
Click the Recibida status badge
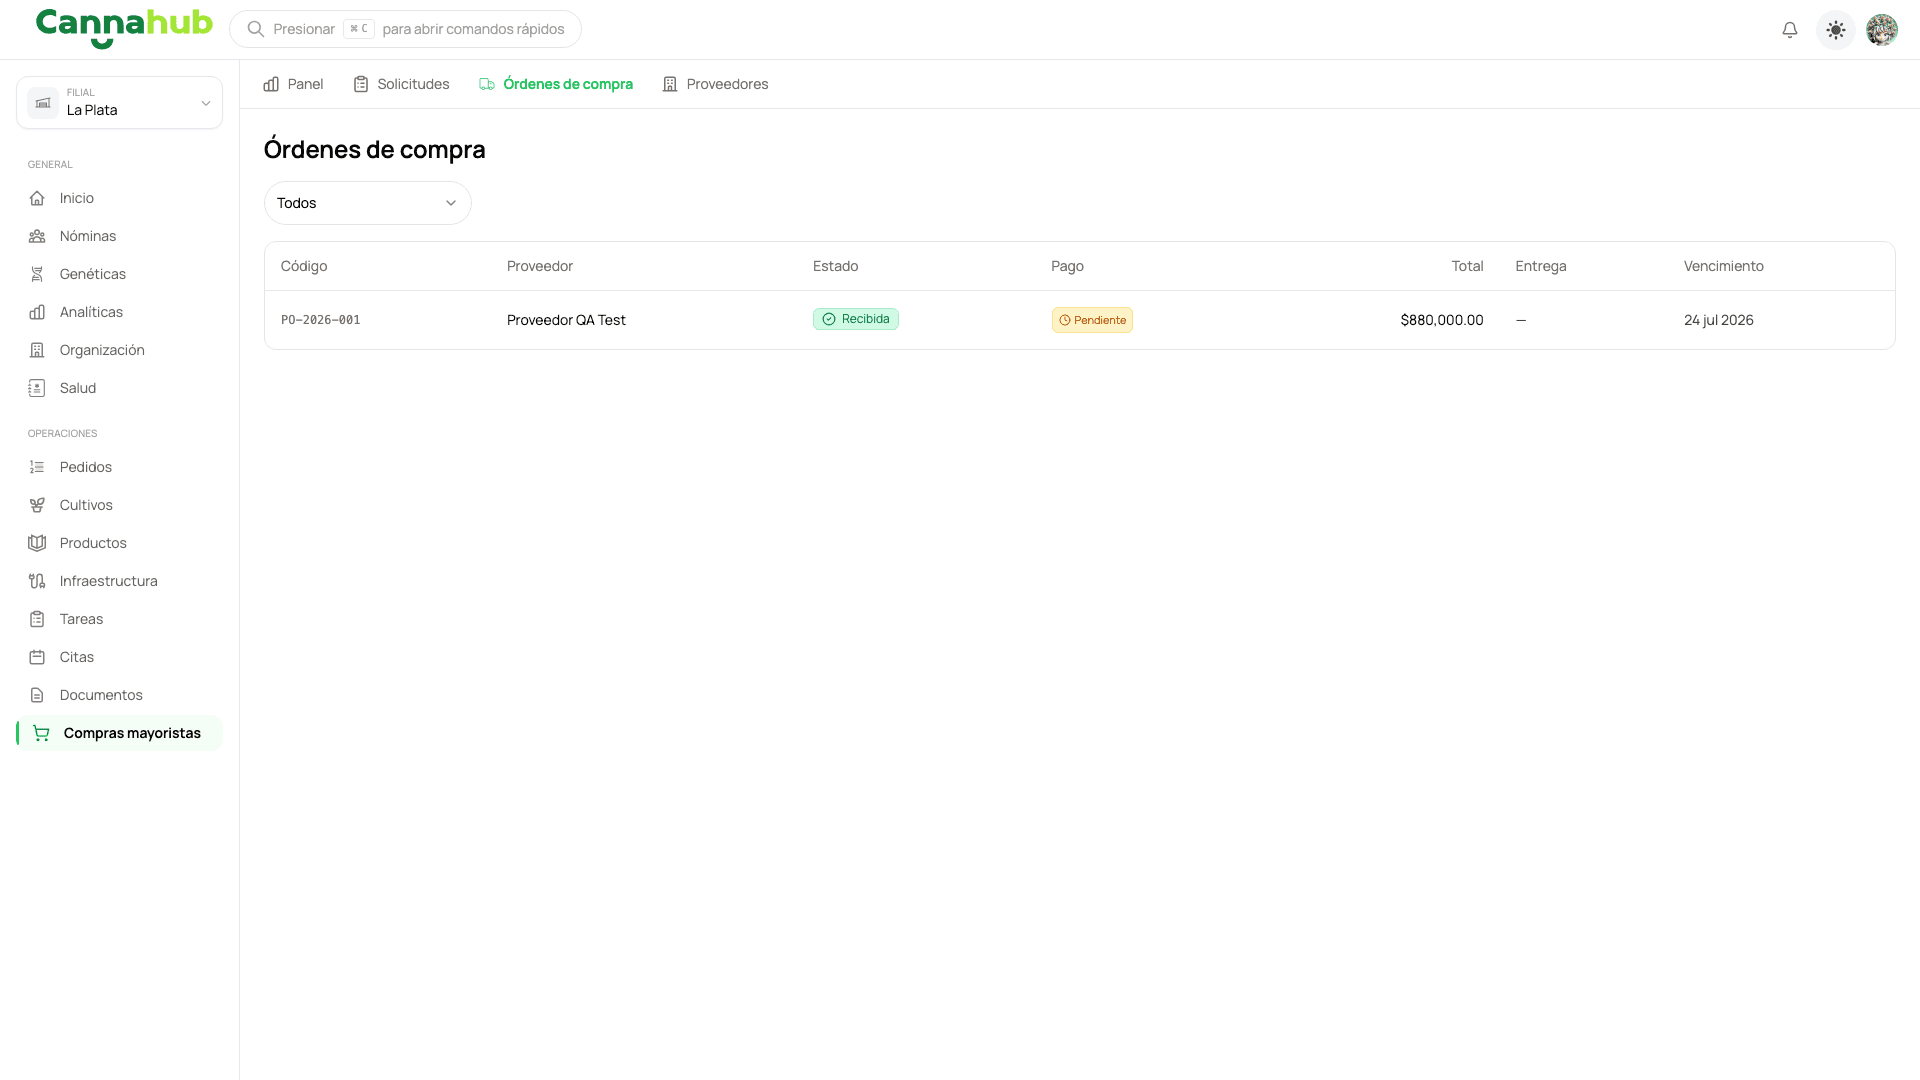pos(856,319)
